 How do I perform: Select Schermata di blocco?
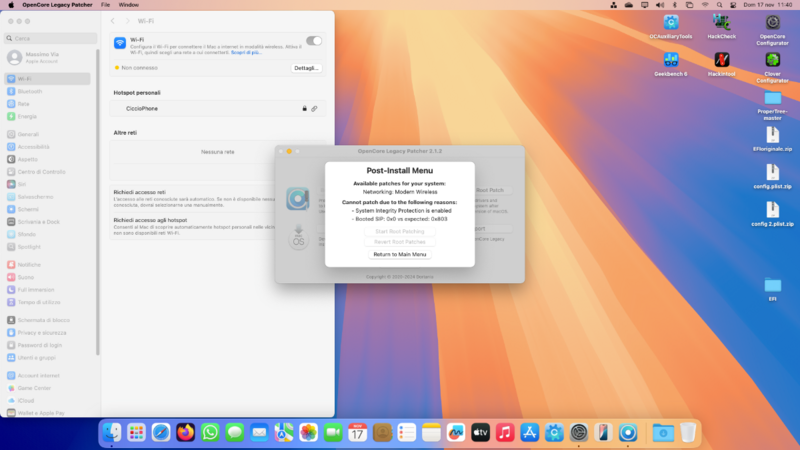47,320
